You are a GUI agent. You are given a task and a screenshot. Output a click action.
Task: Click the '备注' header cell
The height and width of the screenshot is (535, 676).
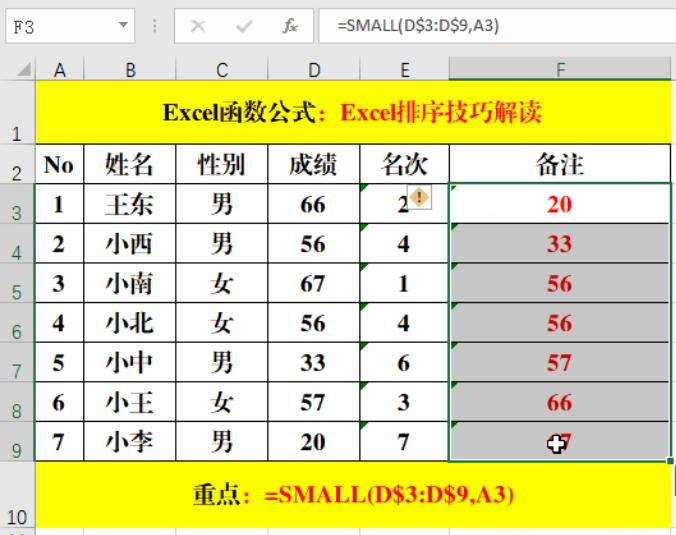pos(560,164)
